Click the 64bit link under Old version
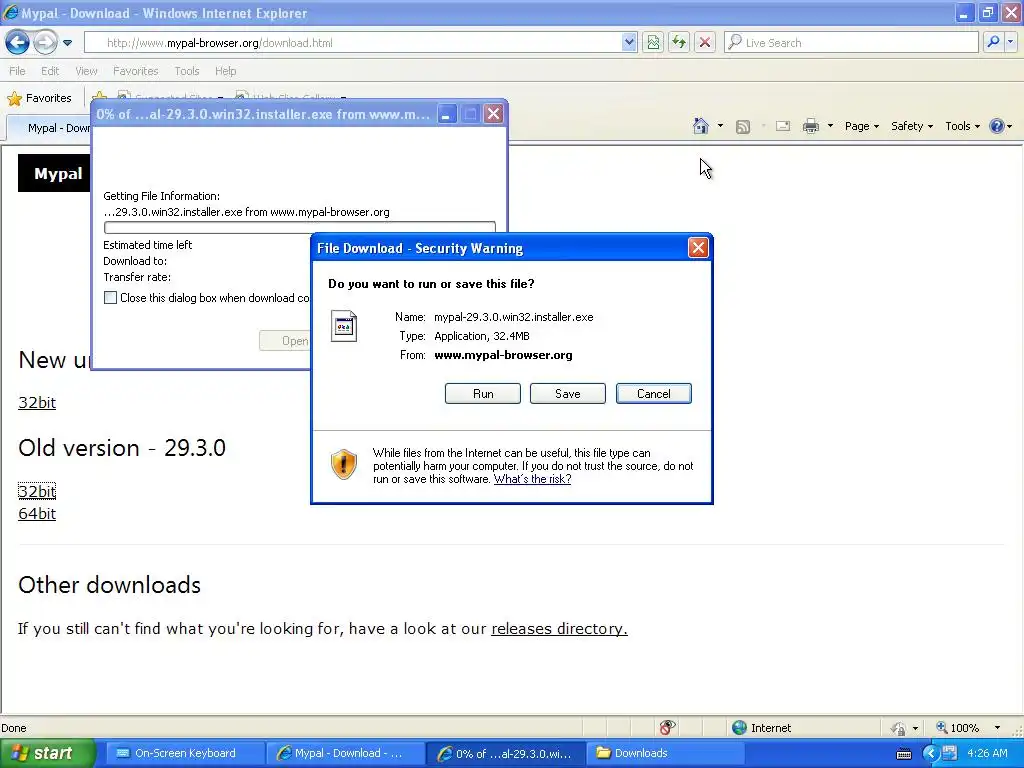 coord(37,514)
